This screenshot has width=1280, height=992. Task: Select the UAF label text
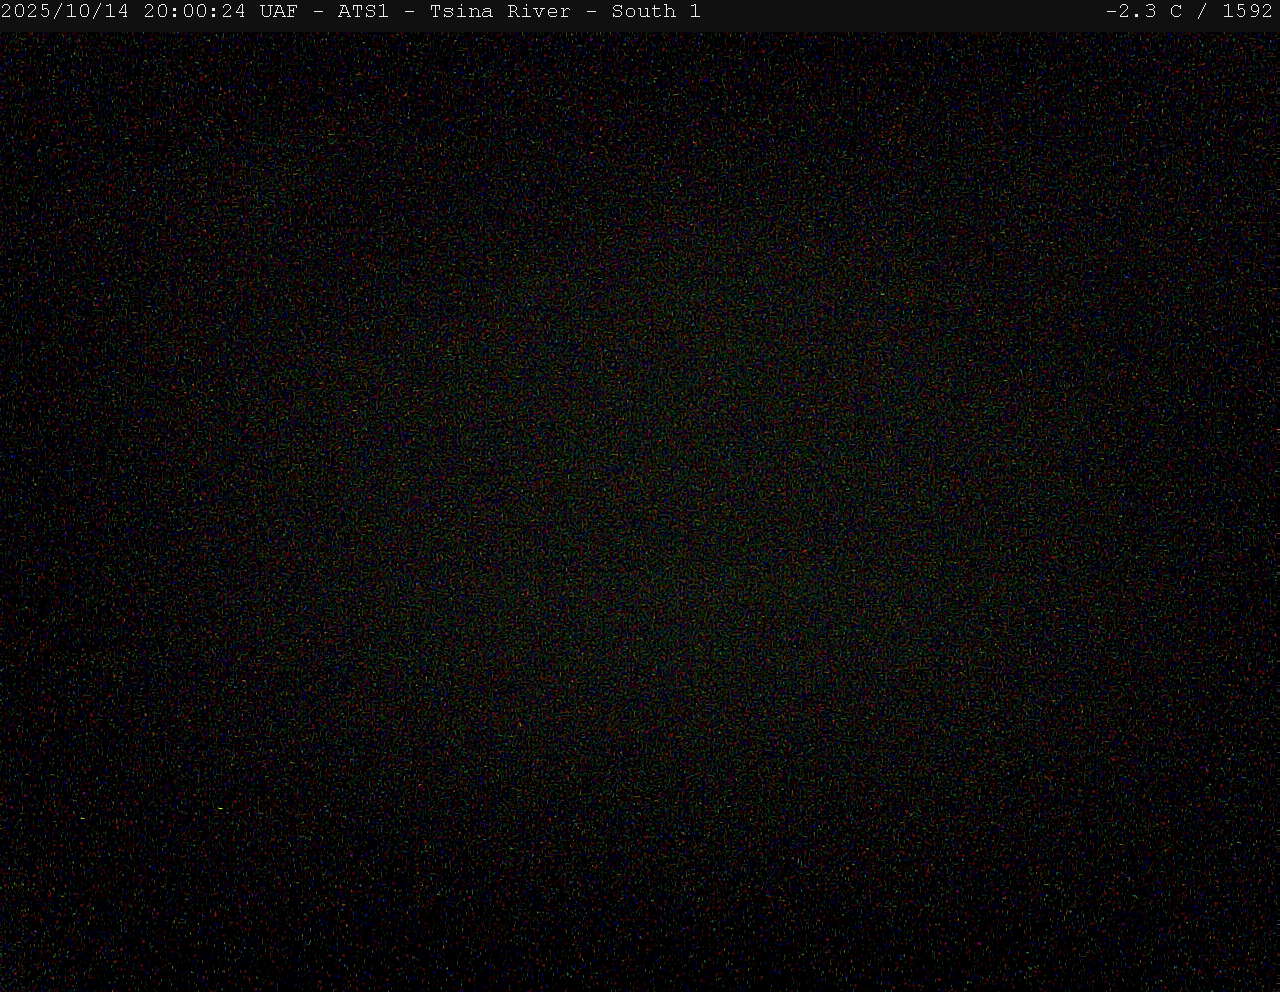pos(278,12)
